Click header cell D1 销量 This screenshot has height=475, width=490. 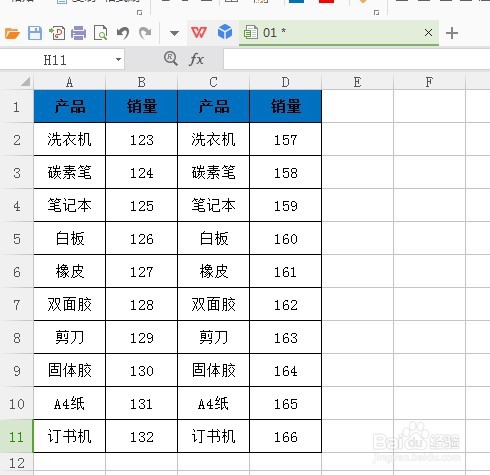tap(285, 106)
